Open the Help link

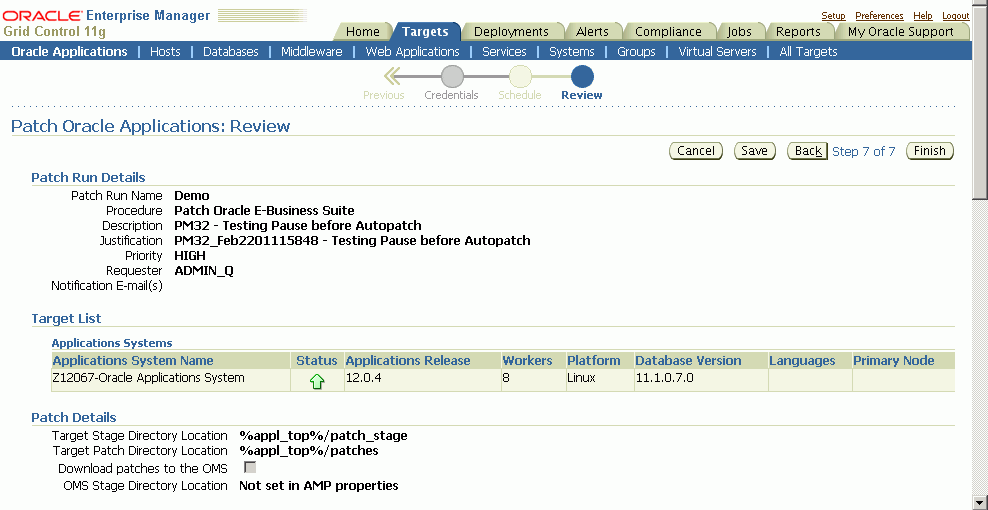pos(922,16)
